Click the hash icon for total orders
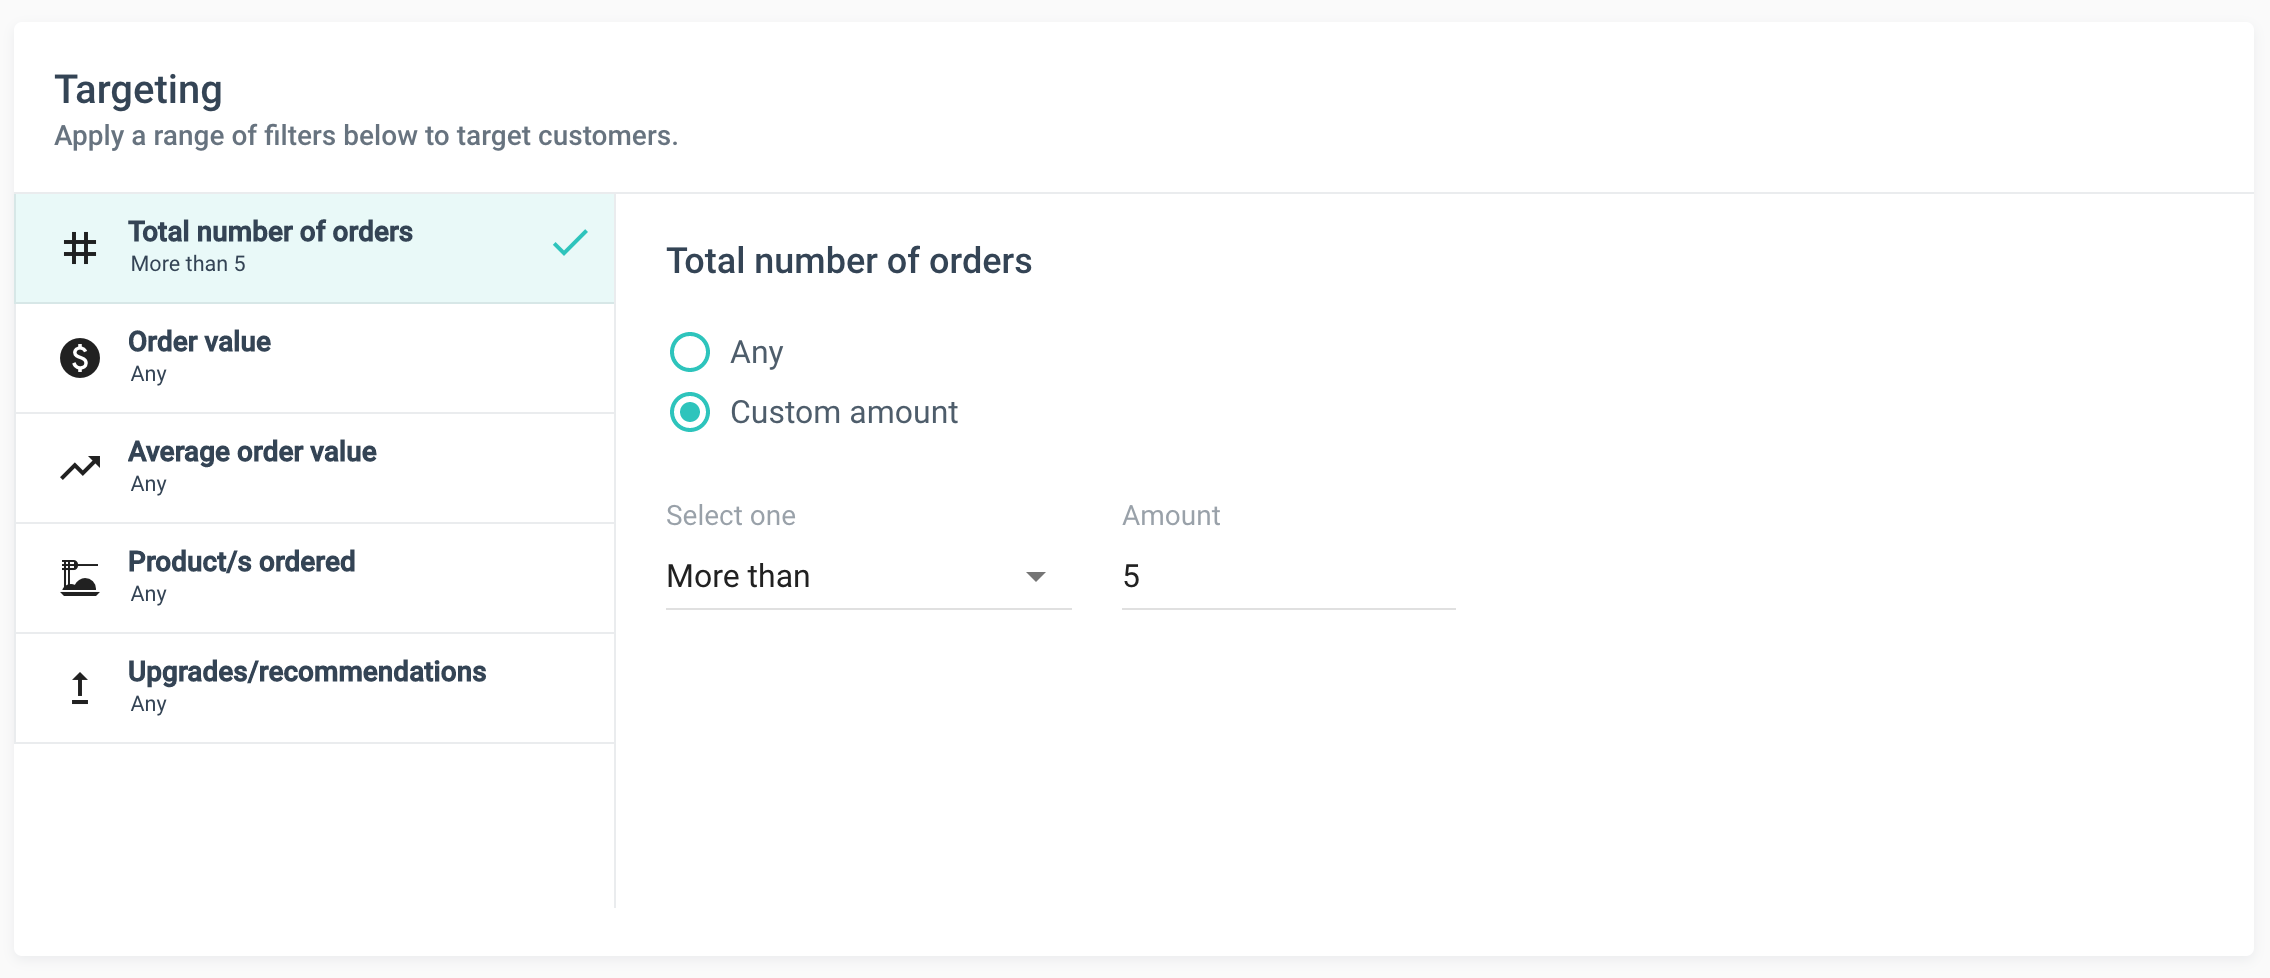This screenshot has height=978, width=2270. [80, 248]
